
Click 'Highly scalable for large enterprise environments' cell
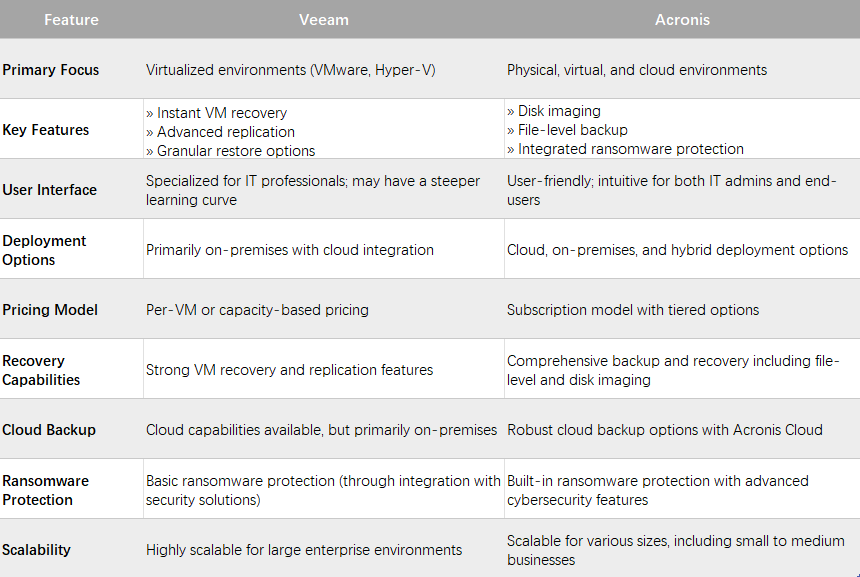(304, 550)
